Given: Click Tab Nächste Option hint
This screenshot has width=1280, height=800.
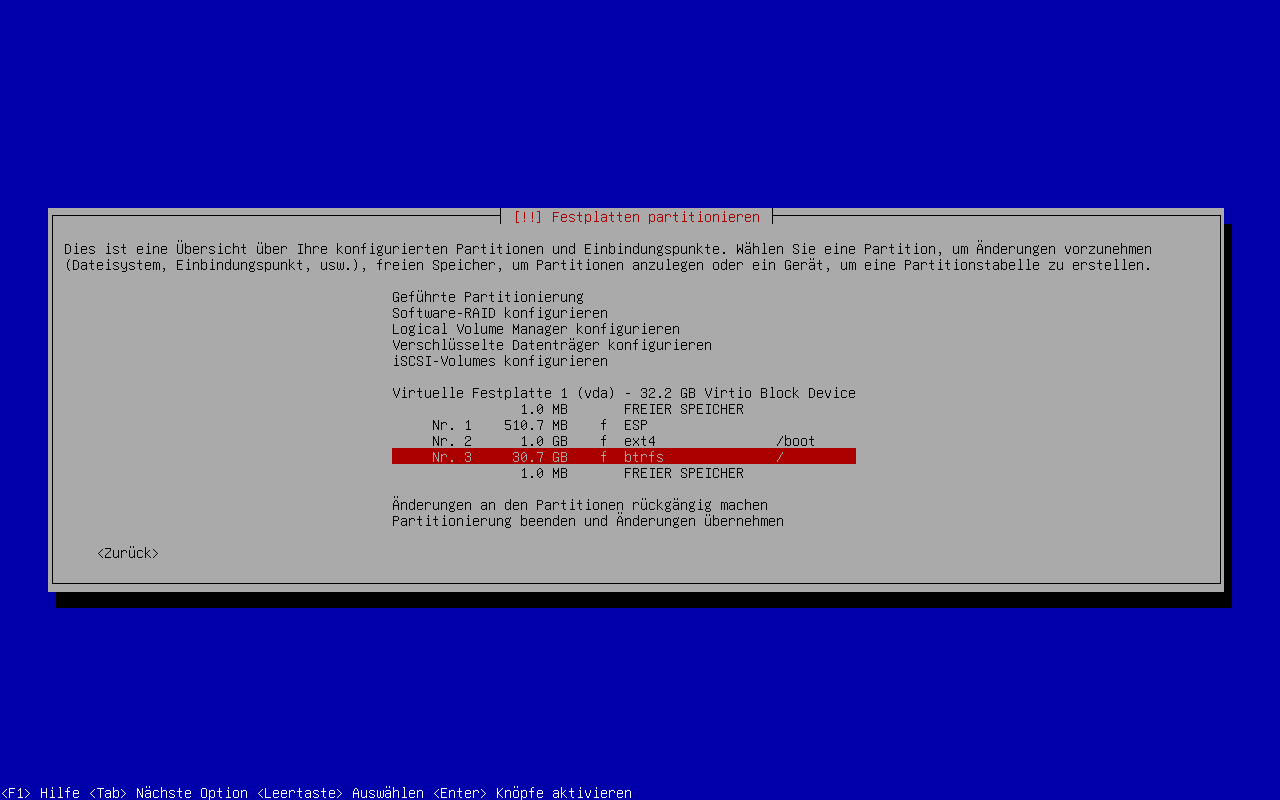Looking at the screenshot, I should tap(168, 793).
